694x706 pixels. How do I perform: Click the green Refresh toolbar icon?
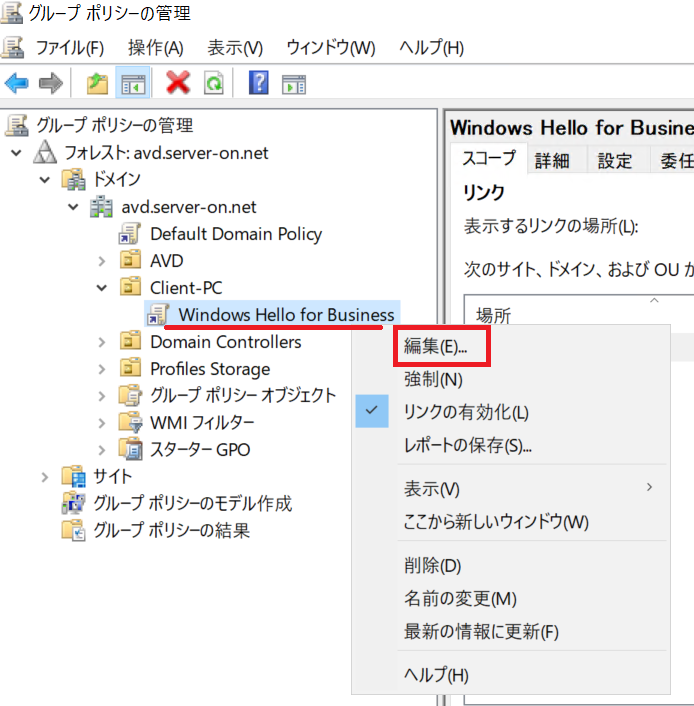click(213, 83)
